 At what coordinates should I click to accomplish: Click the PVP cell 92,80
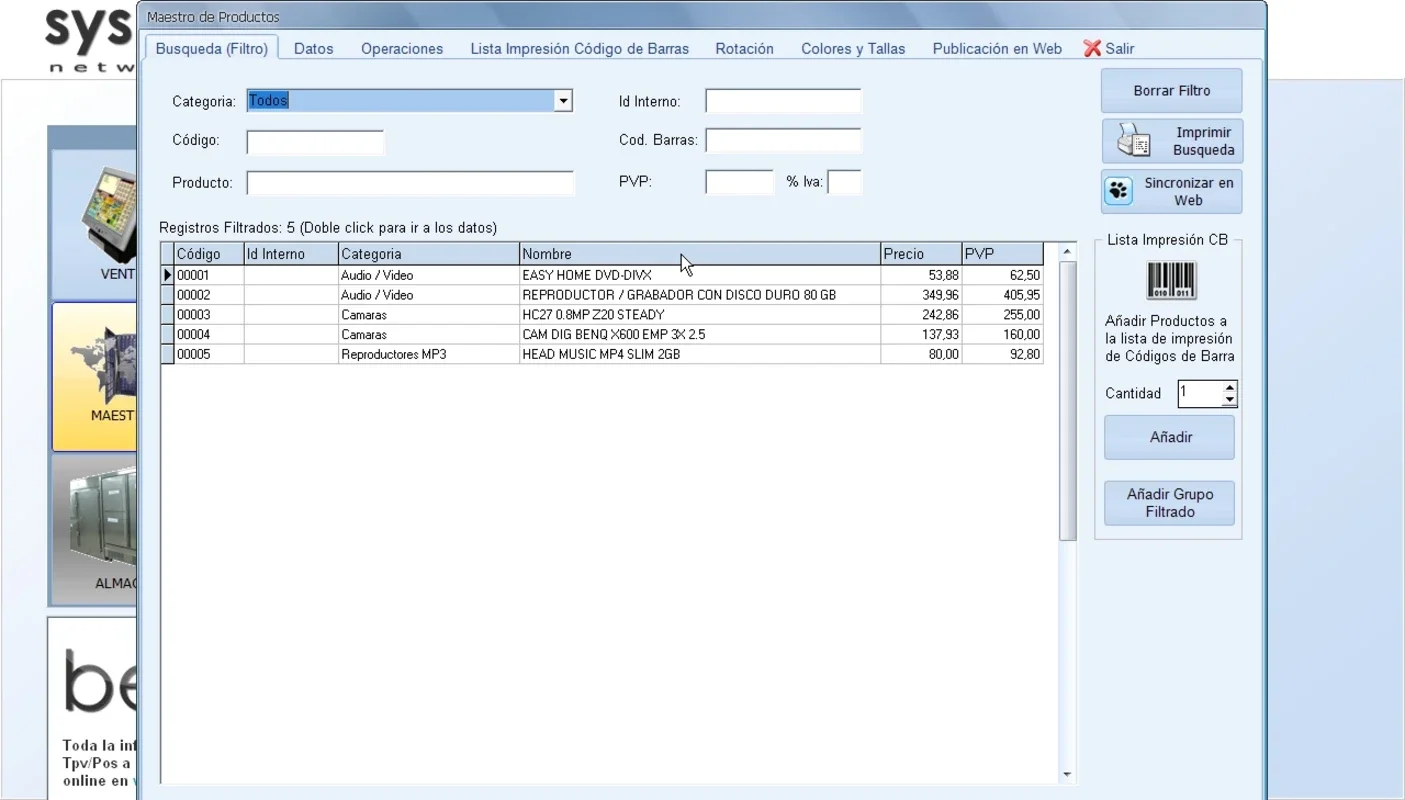[1002, 354]
